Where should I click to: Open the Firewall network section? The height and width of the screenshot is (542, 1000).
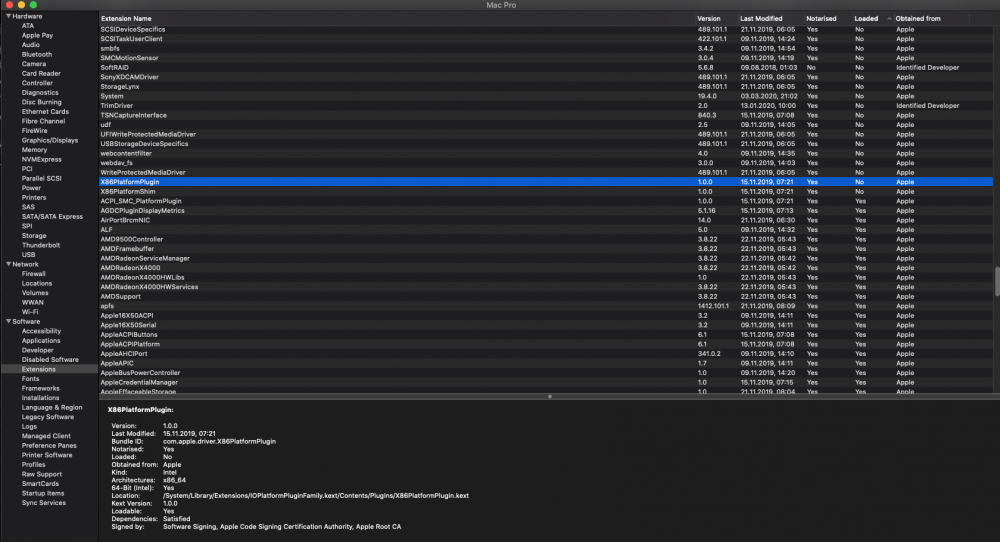pyautogui.click(x=33, y=274)
